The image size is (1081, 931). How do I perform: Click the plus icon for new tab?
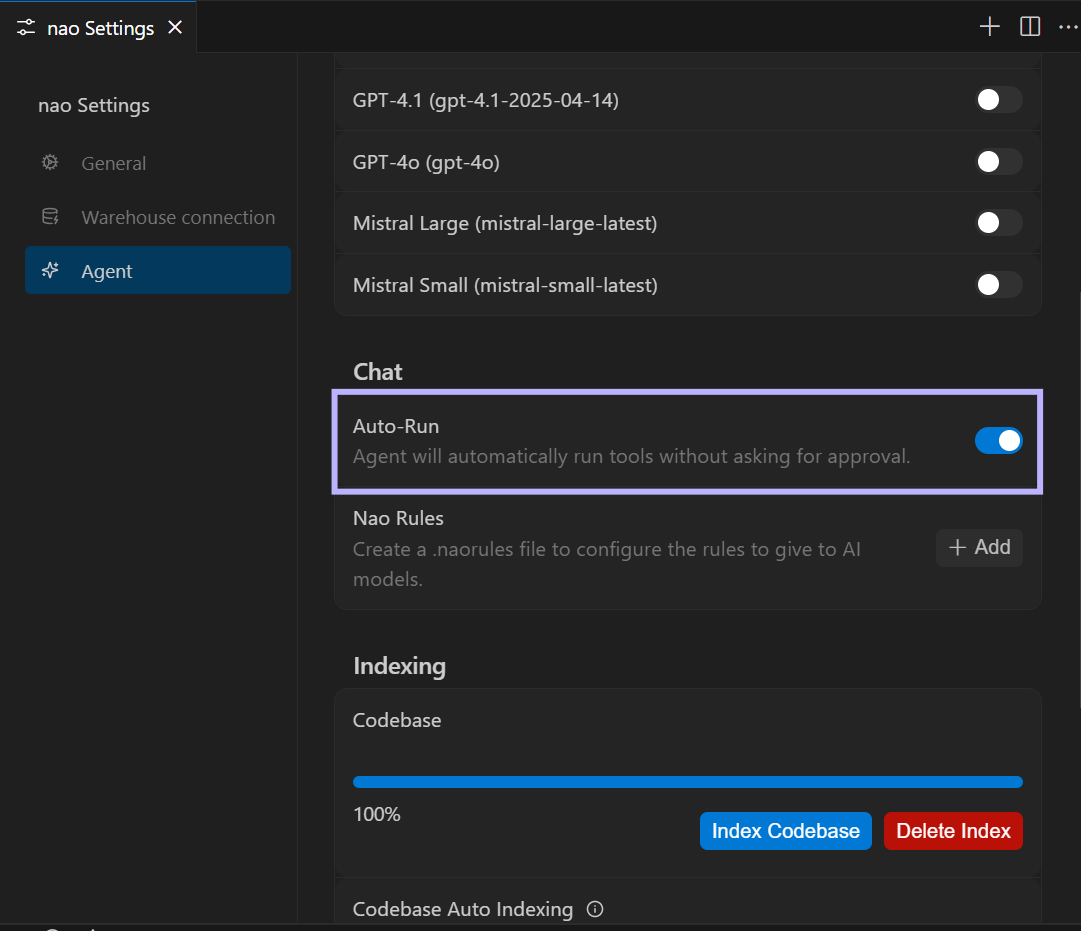click(x=989, y=27)
